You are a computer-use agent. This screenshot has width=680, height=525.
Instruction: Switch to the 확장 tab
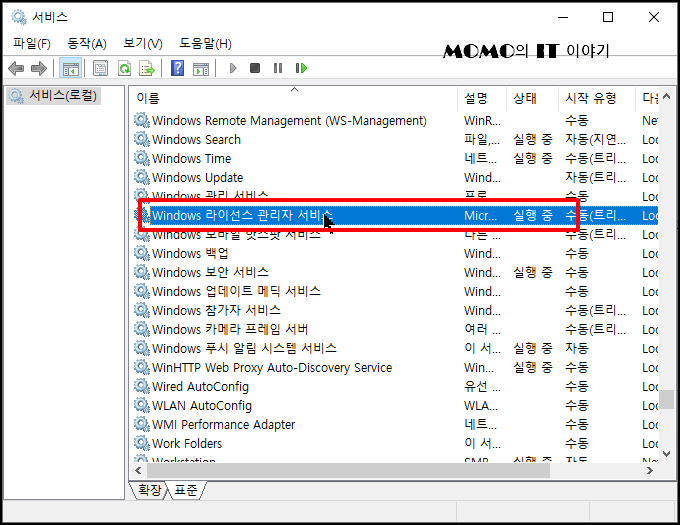[149, 490]
